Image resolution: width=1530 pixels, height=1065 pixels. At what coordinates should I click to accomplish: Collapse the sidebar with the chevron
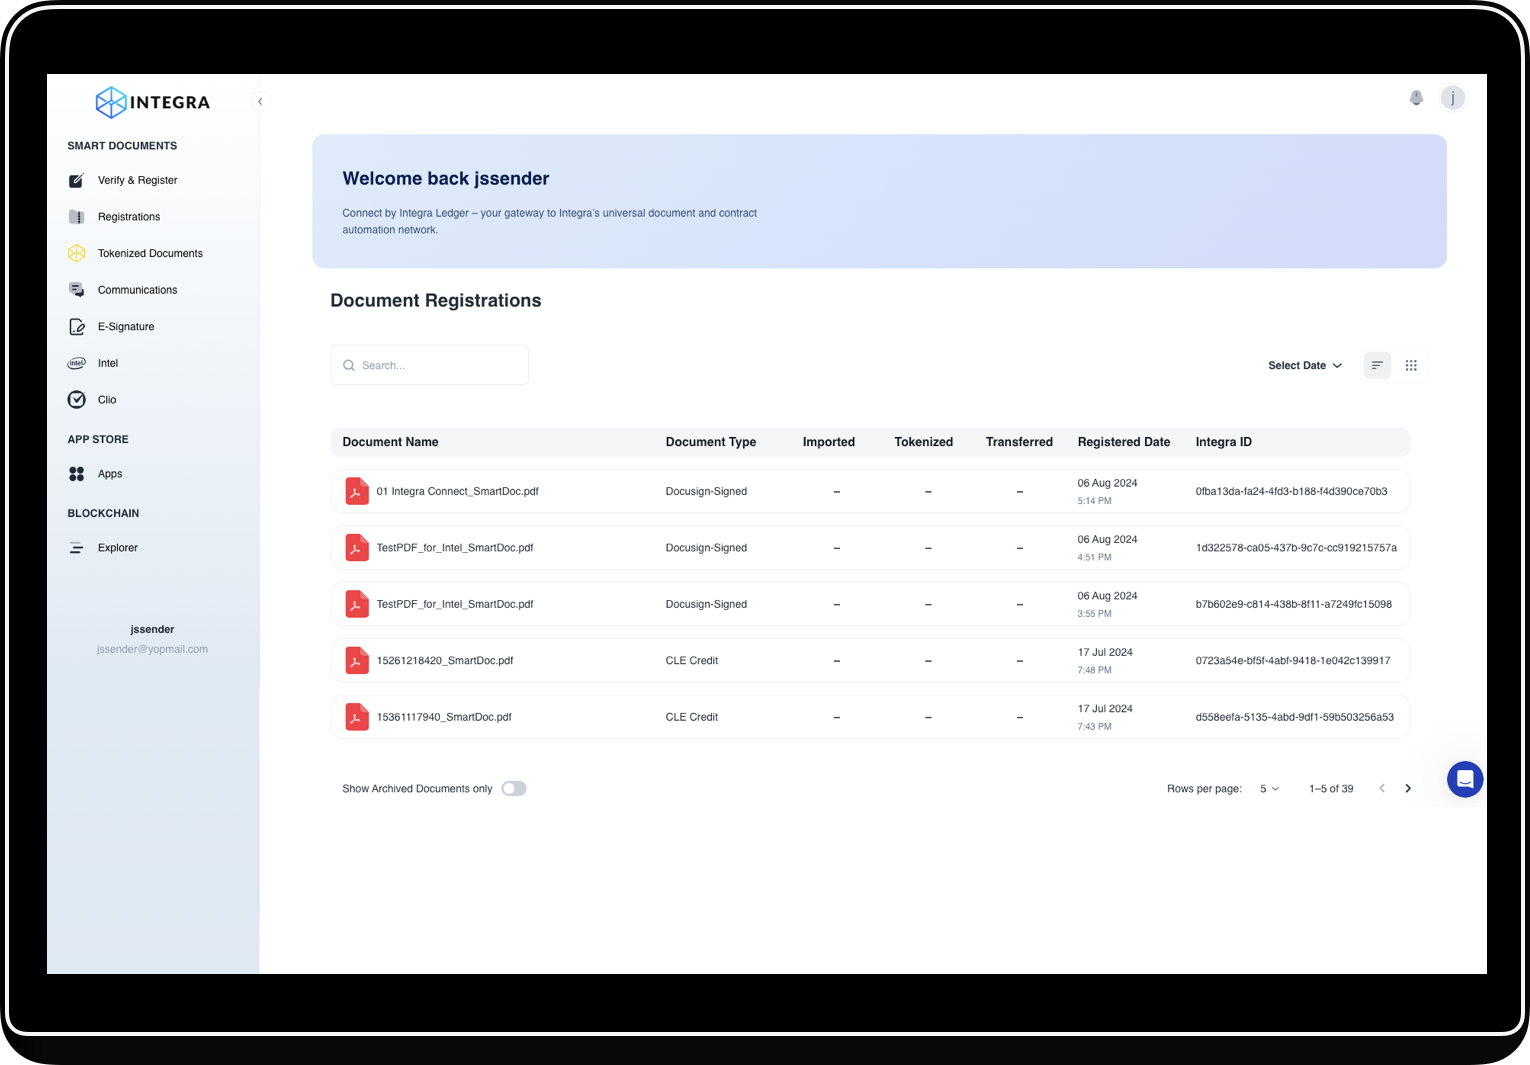point(260,101)
